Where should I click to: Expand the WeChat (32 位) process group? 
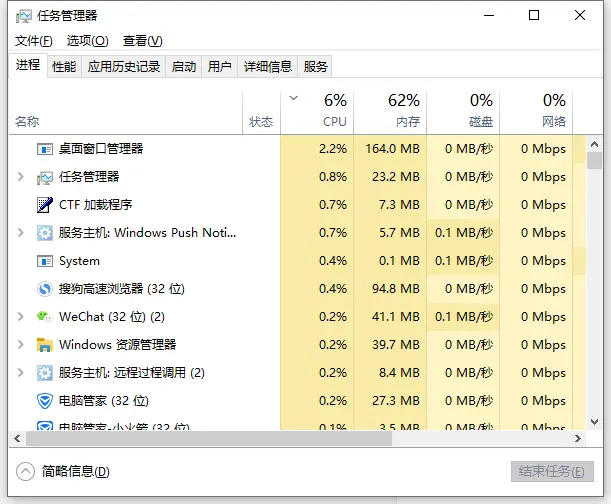pos(21,317)
